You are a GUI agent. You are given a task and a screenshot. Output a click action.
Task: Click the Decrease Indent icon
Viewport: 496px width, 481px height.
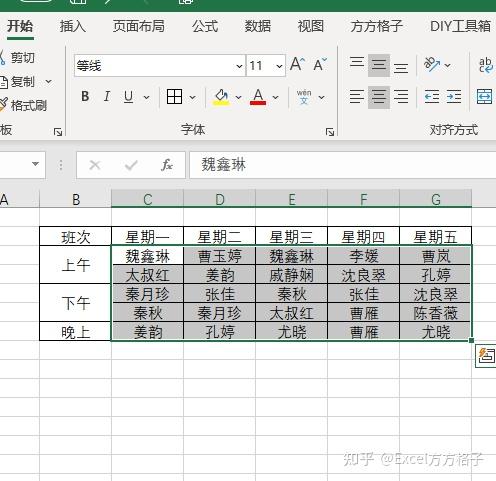(432, 97)
